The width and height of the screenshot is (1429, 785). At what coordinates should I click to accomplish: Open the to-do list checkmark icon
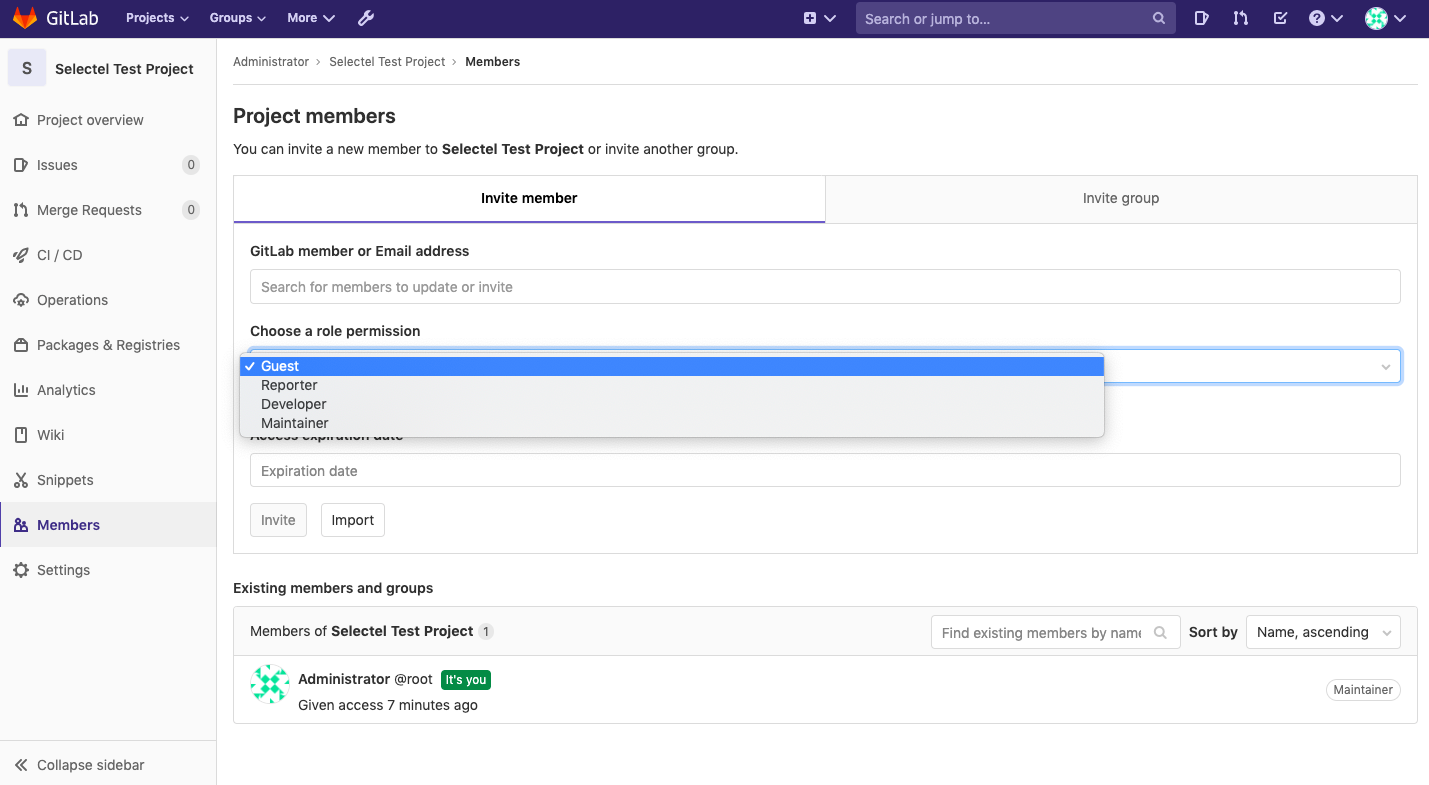(1280, 18)
